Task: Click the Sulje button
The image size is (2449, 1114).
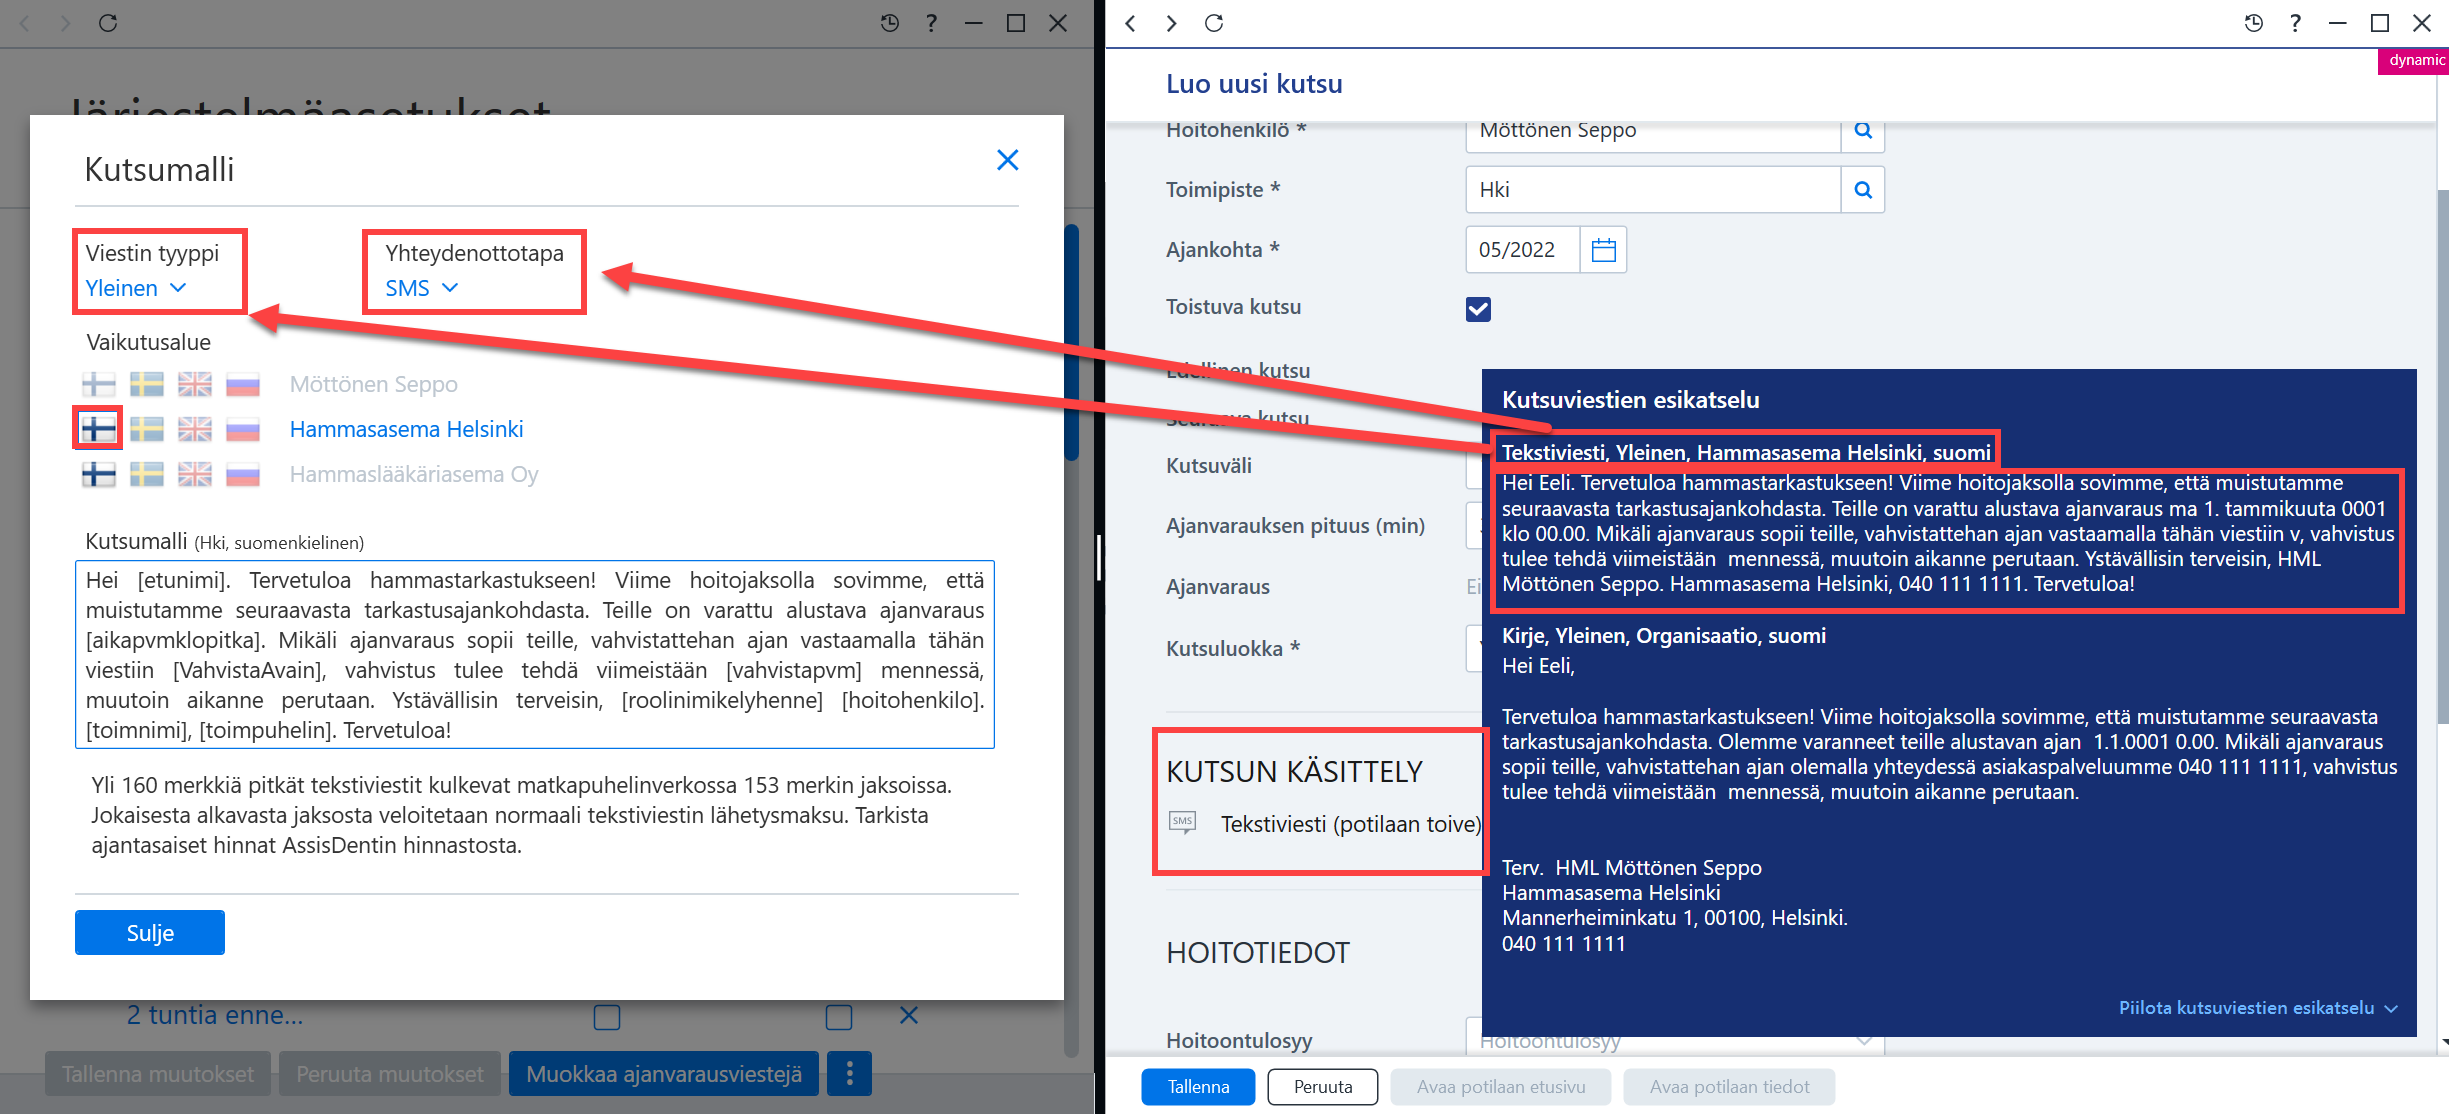Action: click(x=150, y=932)
